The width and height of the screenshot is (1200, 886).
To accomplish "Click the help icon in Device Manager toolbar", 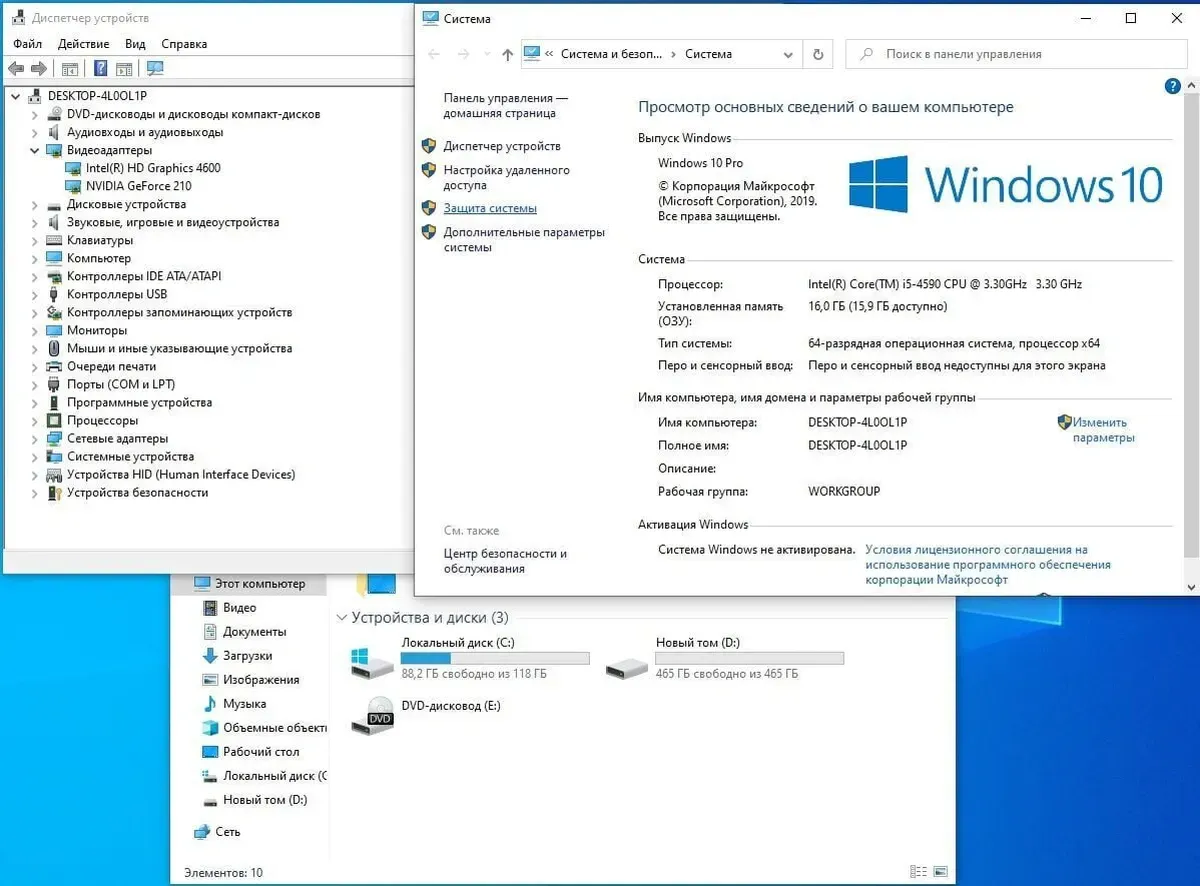I will [x=100, y=69].
